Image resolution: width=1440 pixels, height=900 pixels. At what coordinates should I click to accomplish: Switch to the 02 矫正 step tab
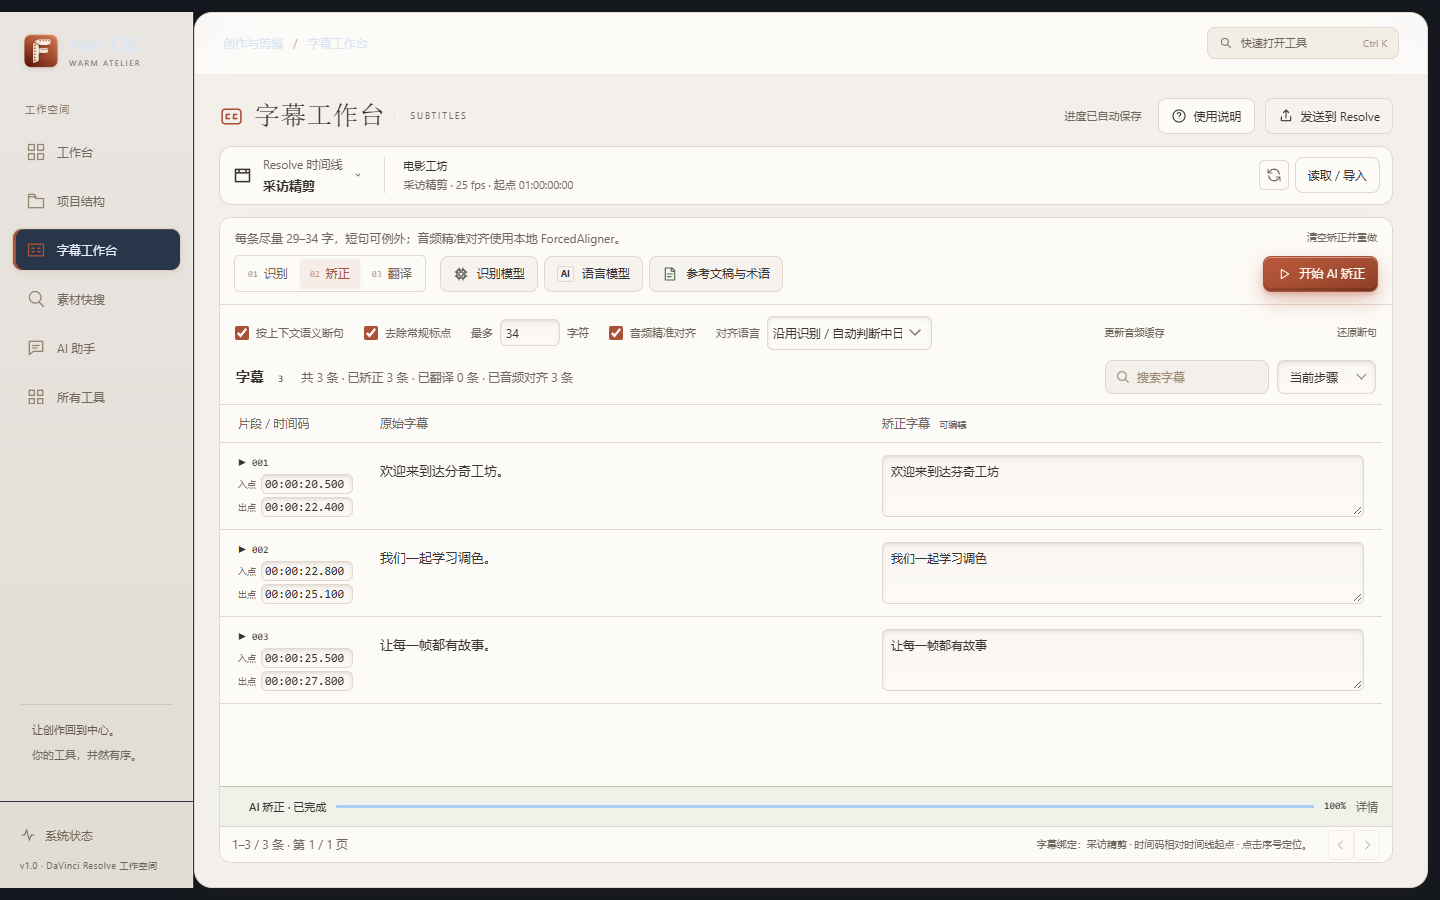330,274
